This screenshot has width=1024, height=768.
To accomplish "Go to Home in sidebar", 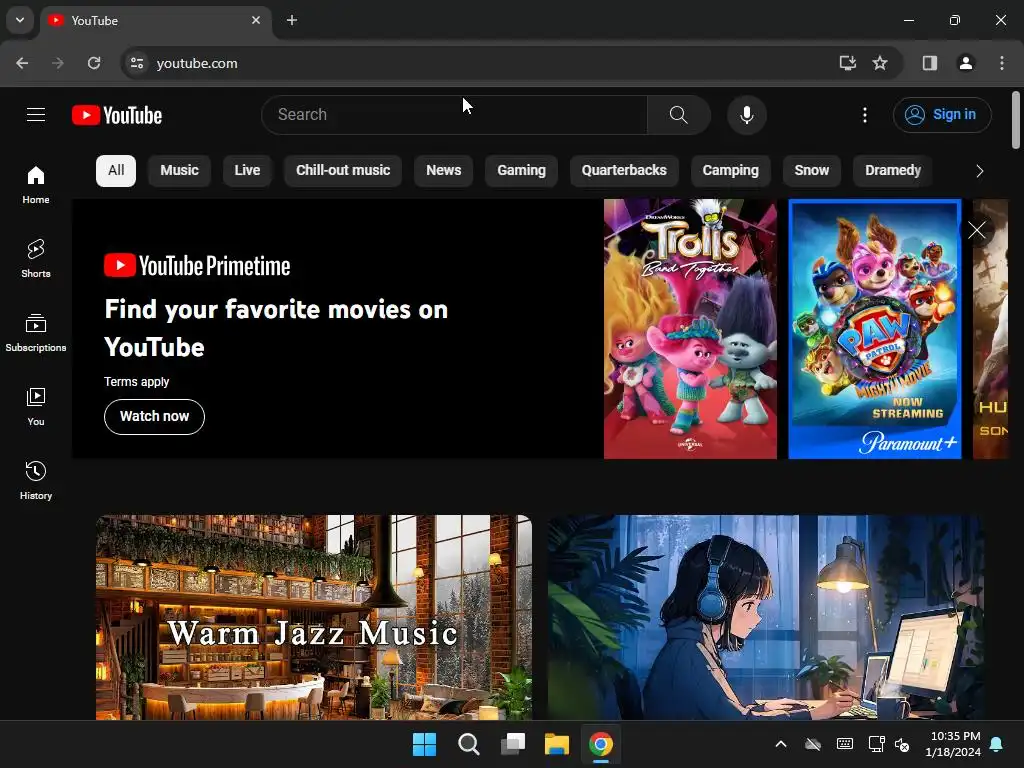I will pyautogui.click(x=36, y=185).
